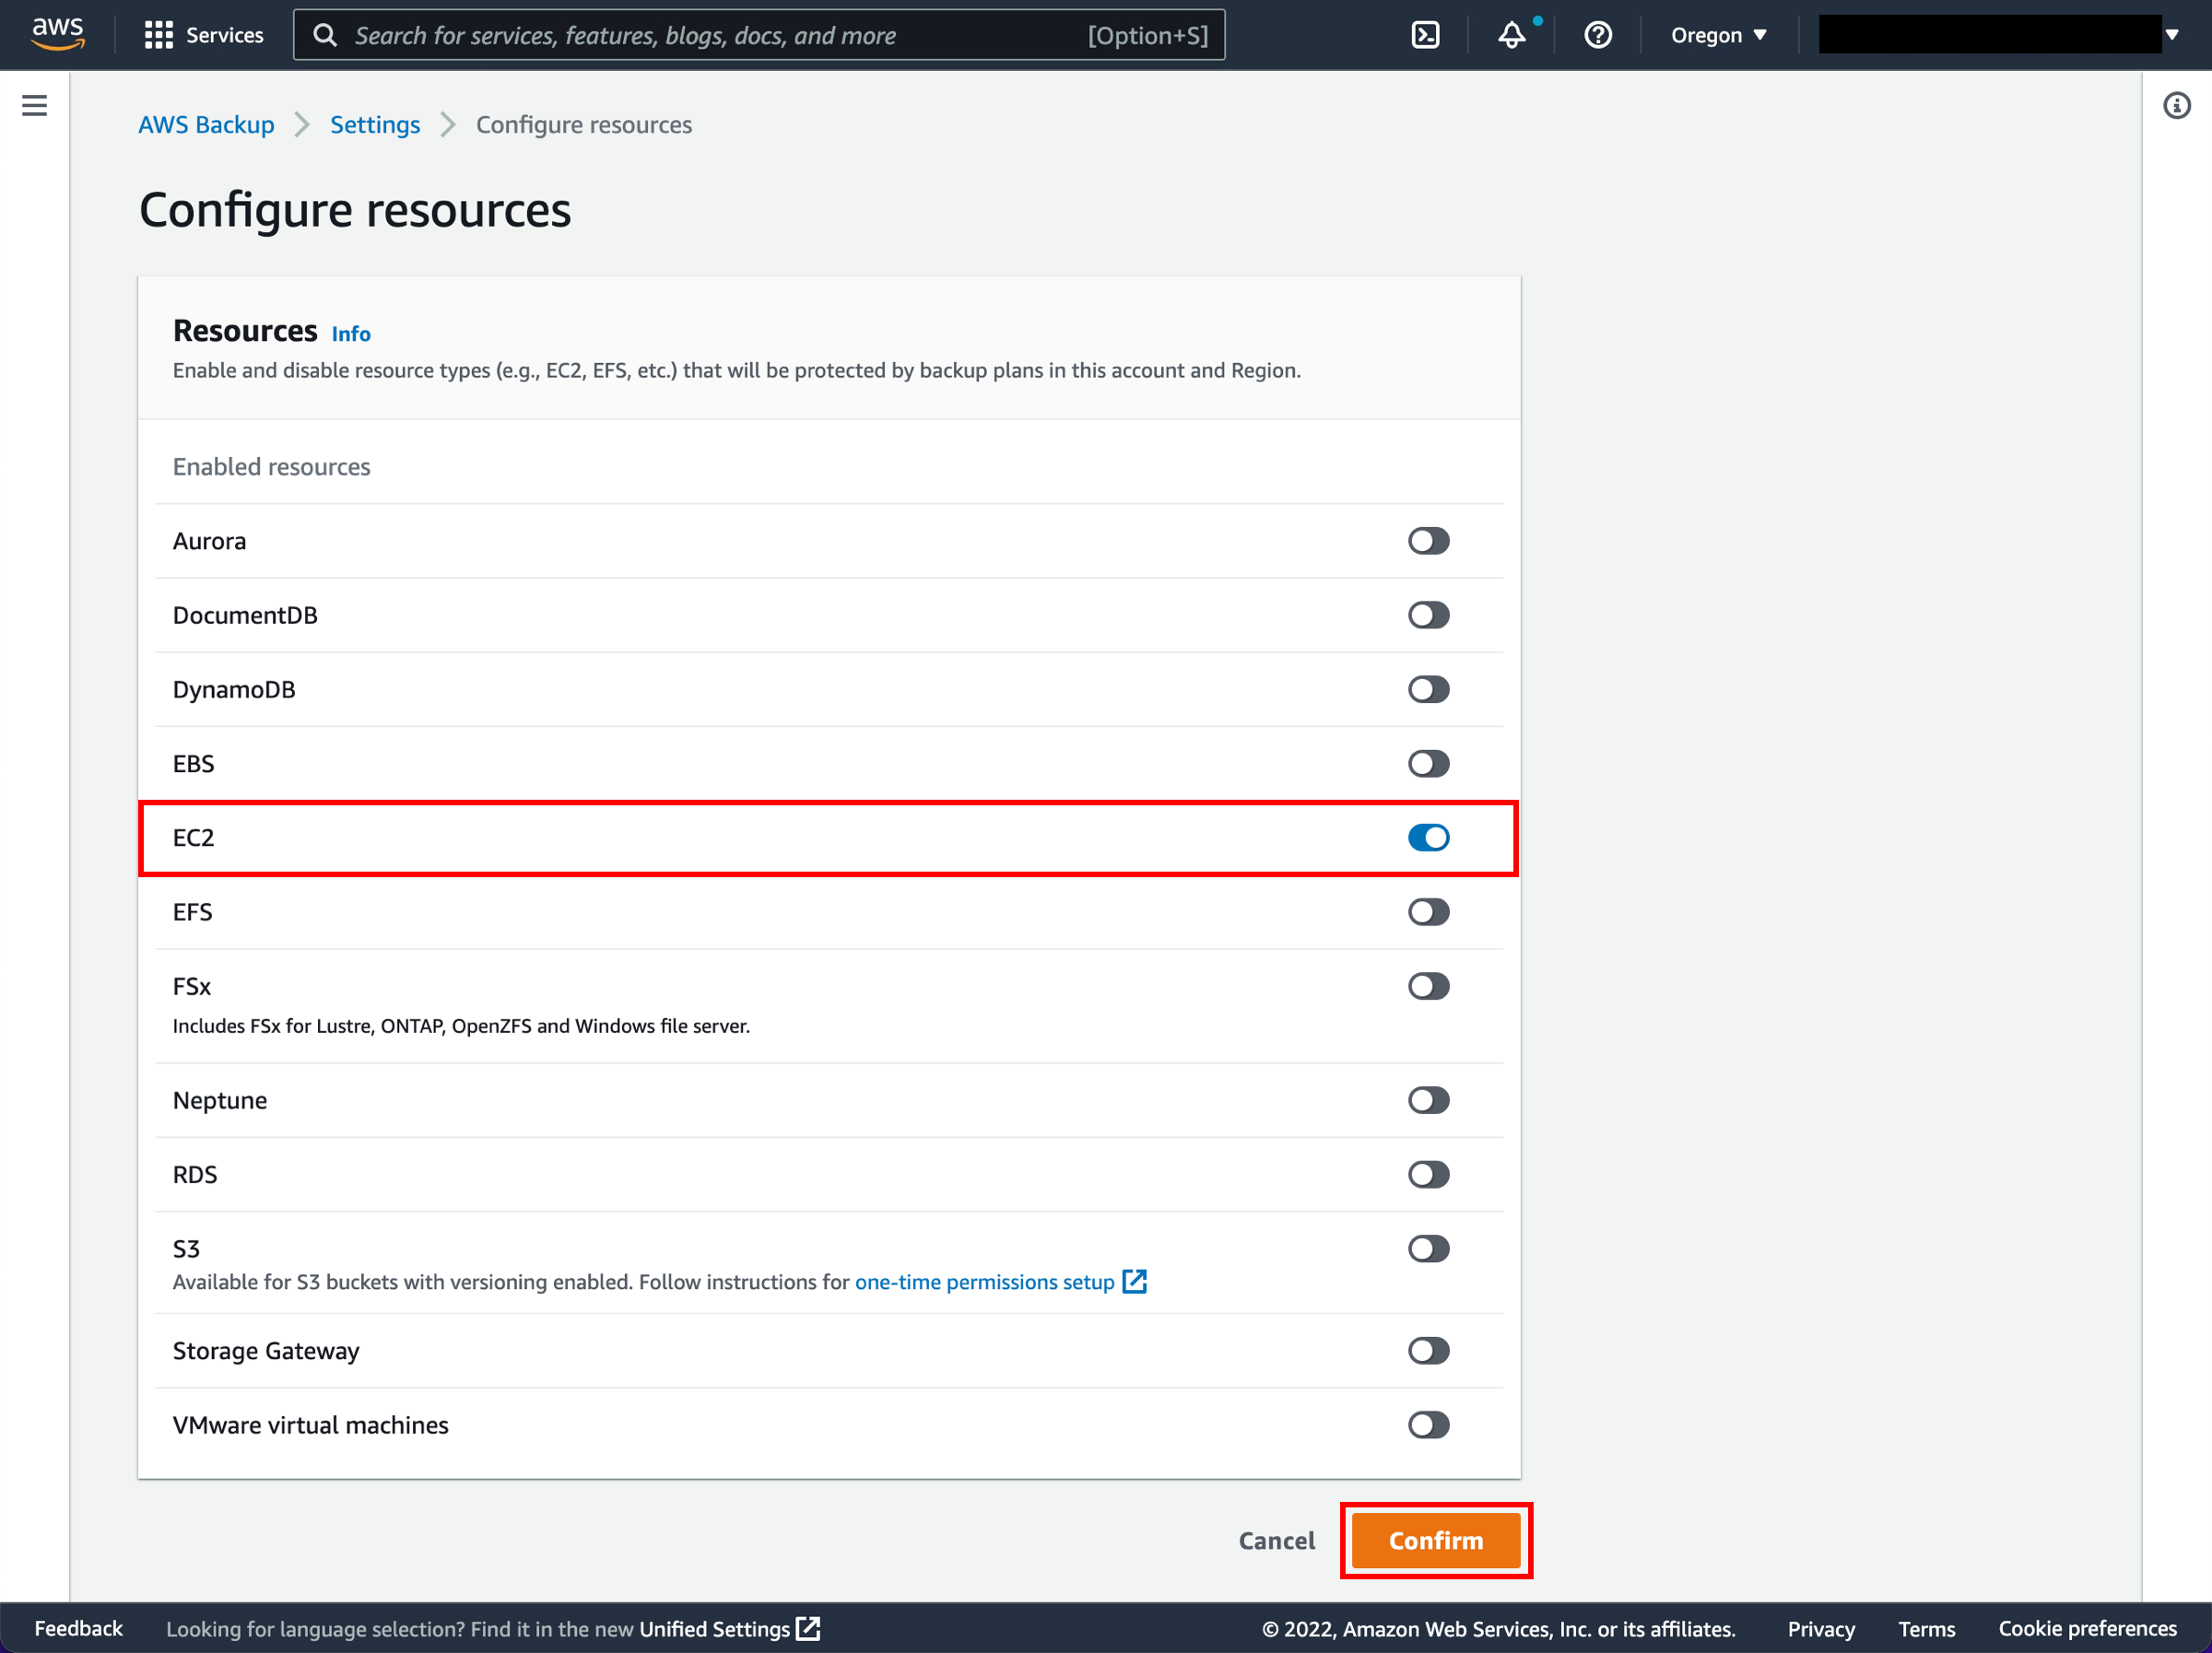
Task: Open the Resources Info link
Action: click(x=351, y=334)
